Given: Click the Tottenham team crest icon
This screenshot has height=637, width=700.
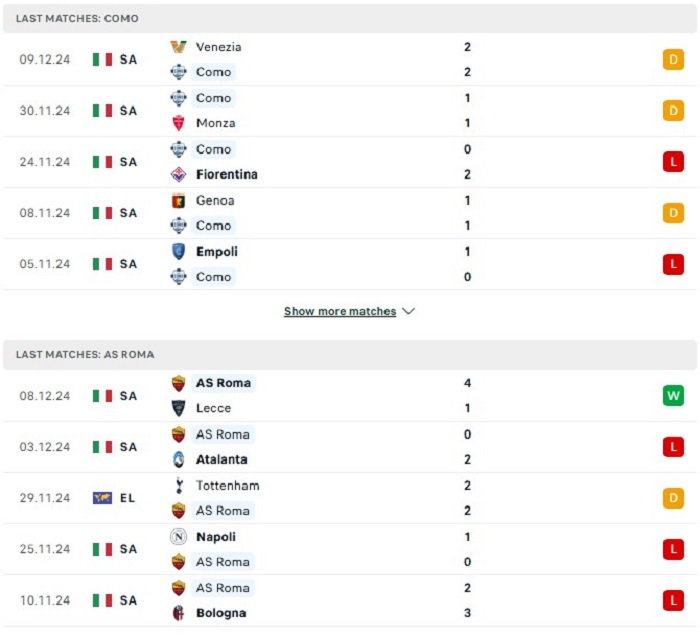Looking at the screenshot, I should click(x=178, y=486).
